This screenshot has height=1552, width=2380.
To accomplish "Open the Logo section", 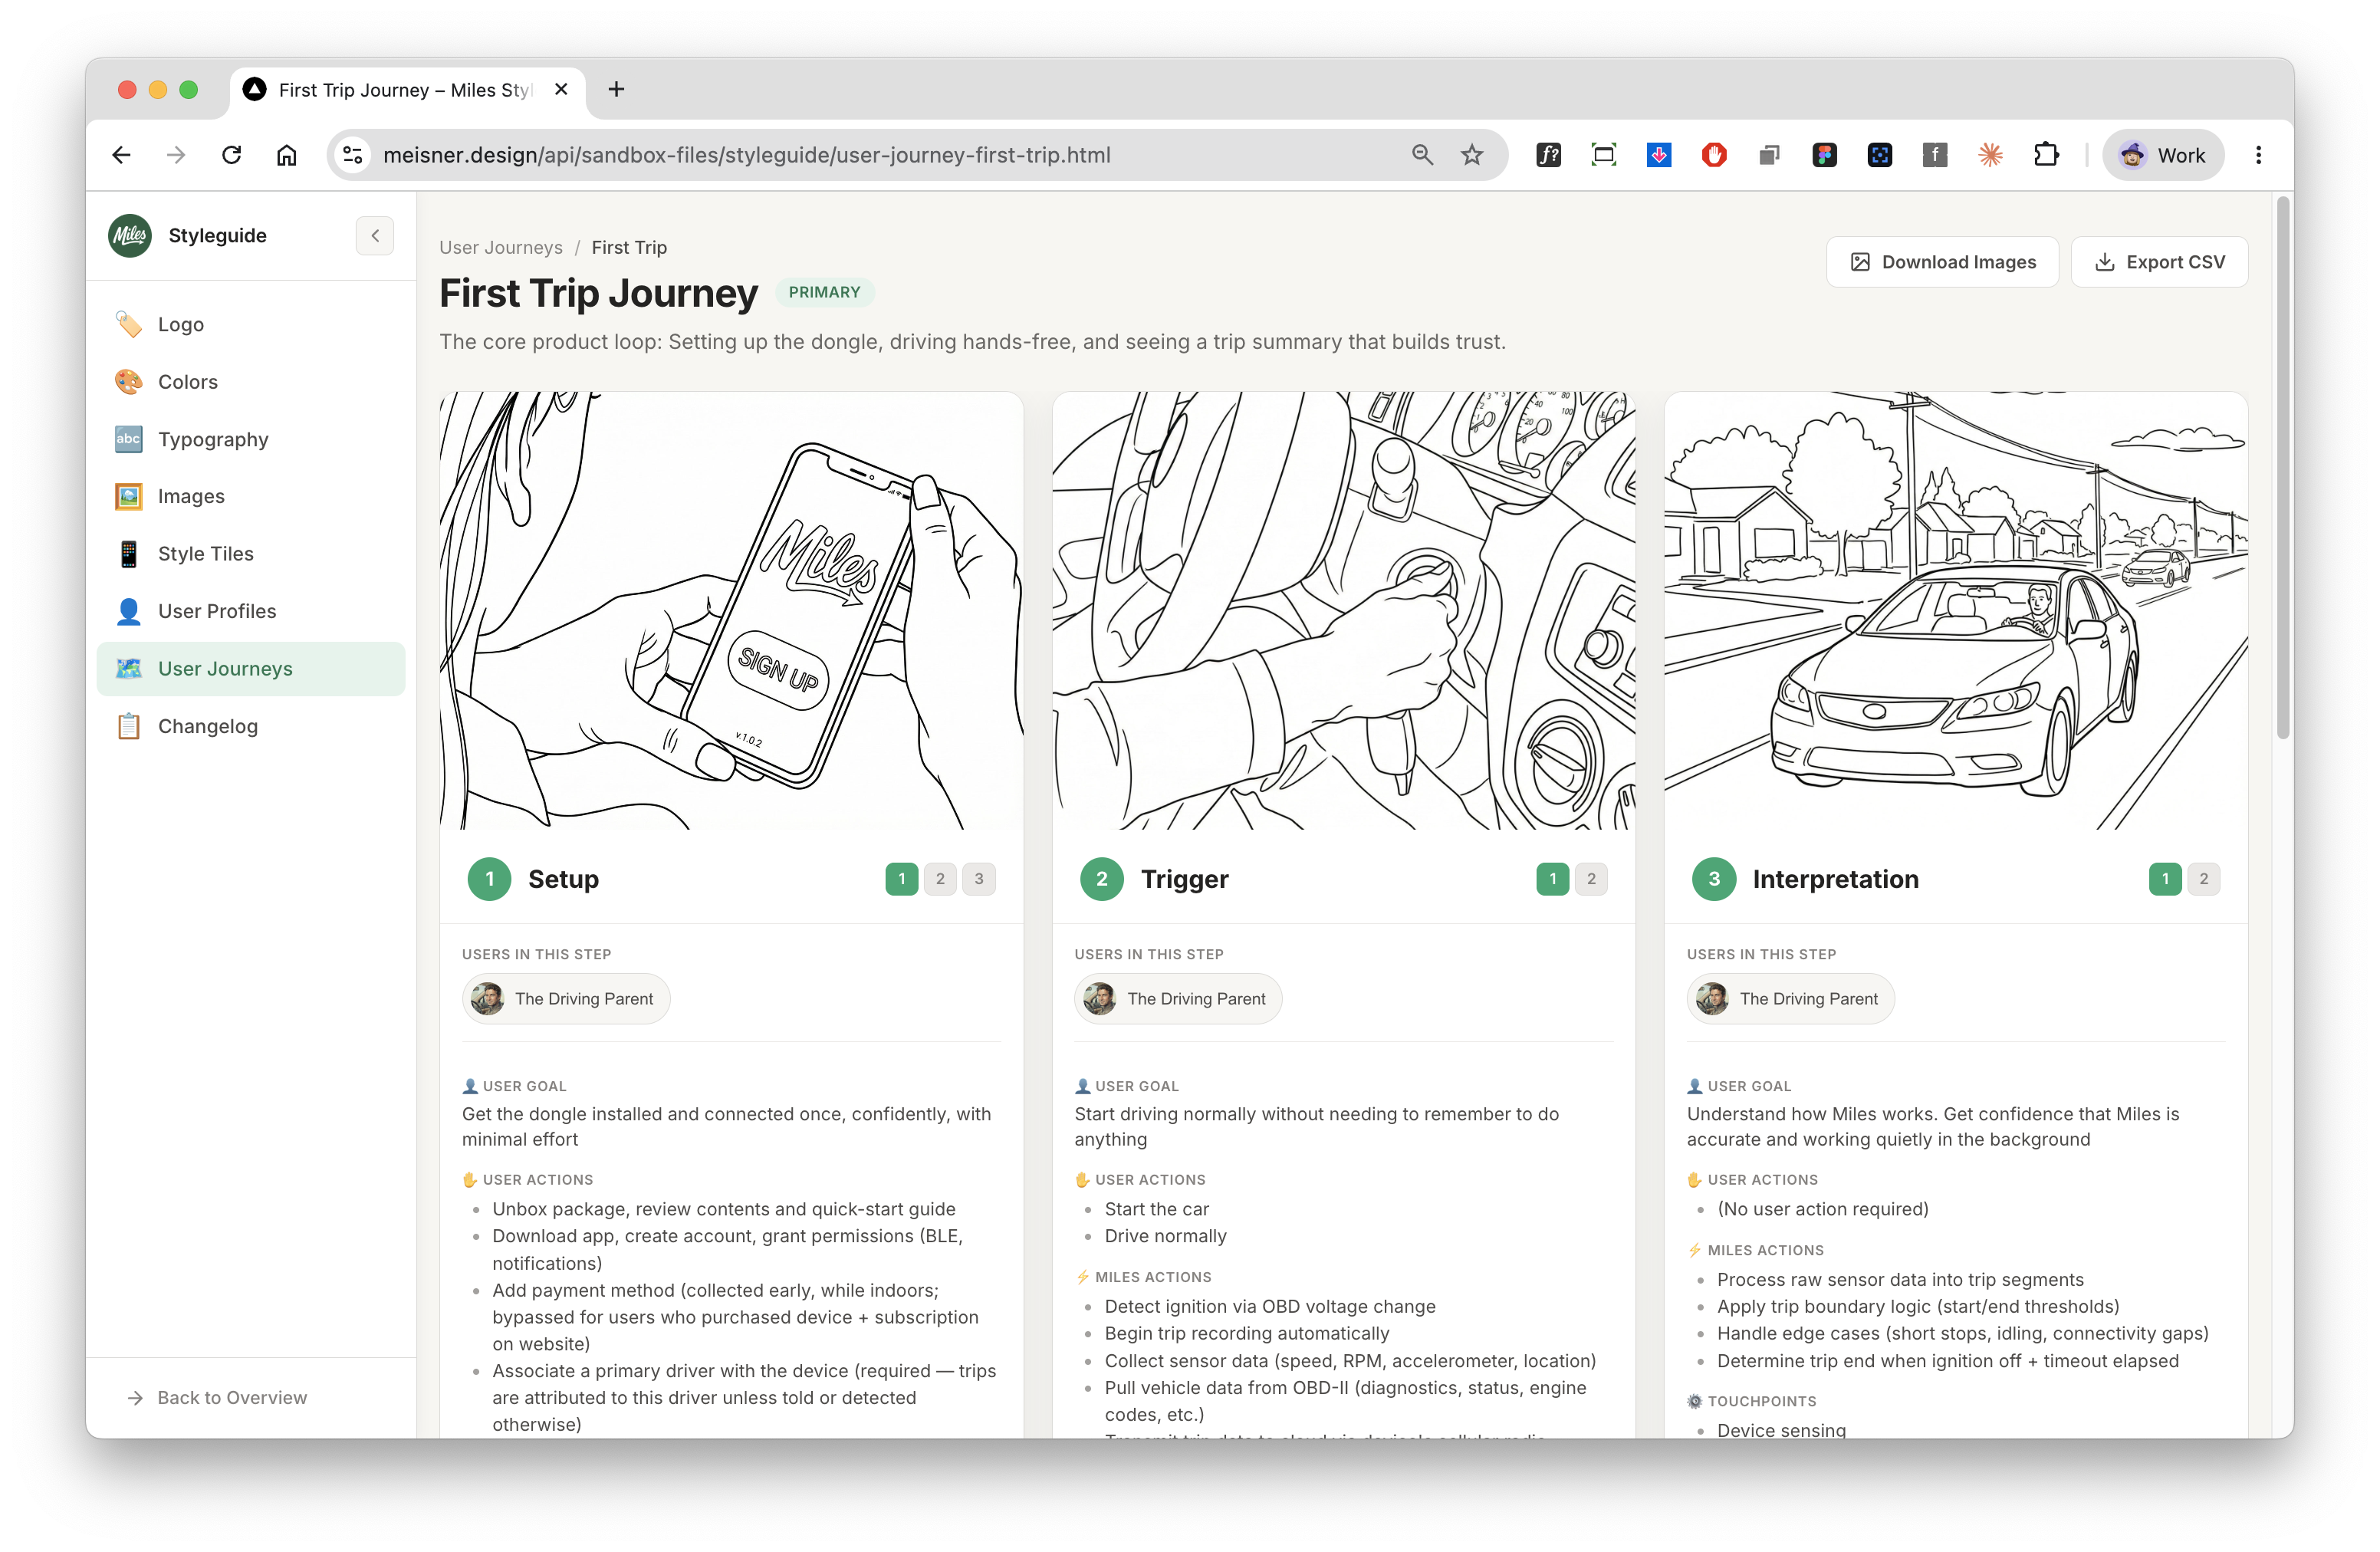I will (x=251, y=324).
